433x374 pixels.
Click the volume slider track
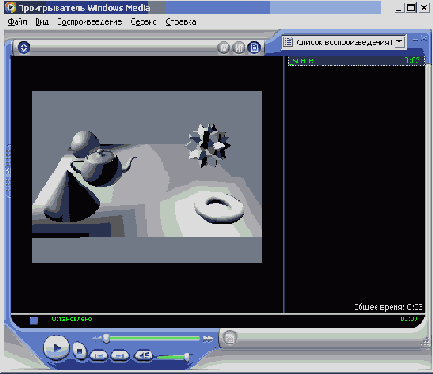(x=172, y=357)
